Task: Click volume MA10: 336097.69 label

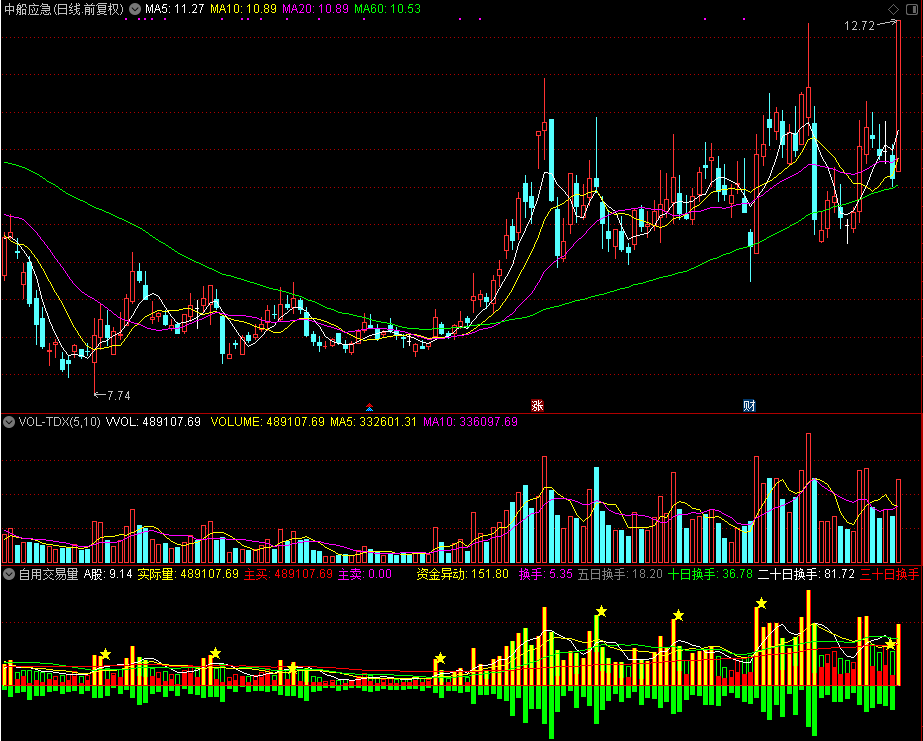Action: [470, 422]
